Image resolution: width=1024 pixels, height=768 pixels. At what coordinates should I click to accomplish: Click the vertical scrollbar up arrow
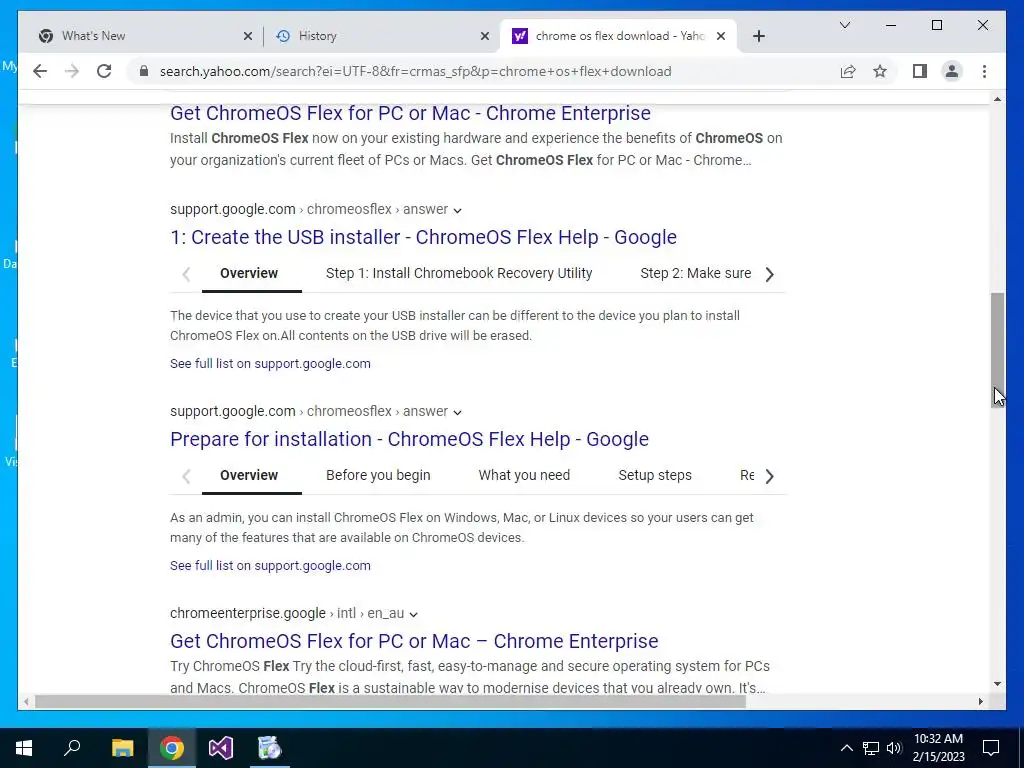click(x=997, y=99)
